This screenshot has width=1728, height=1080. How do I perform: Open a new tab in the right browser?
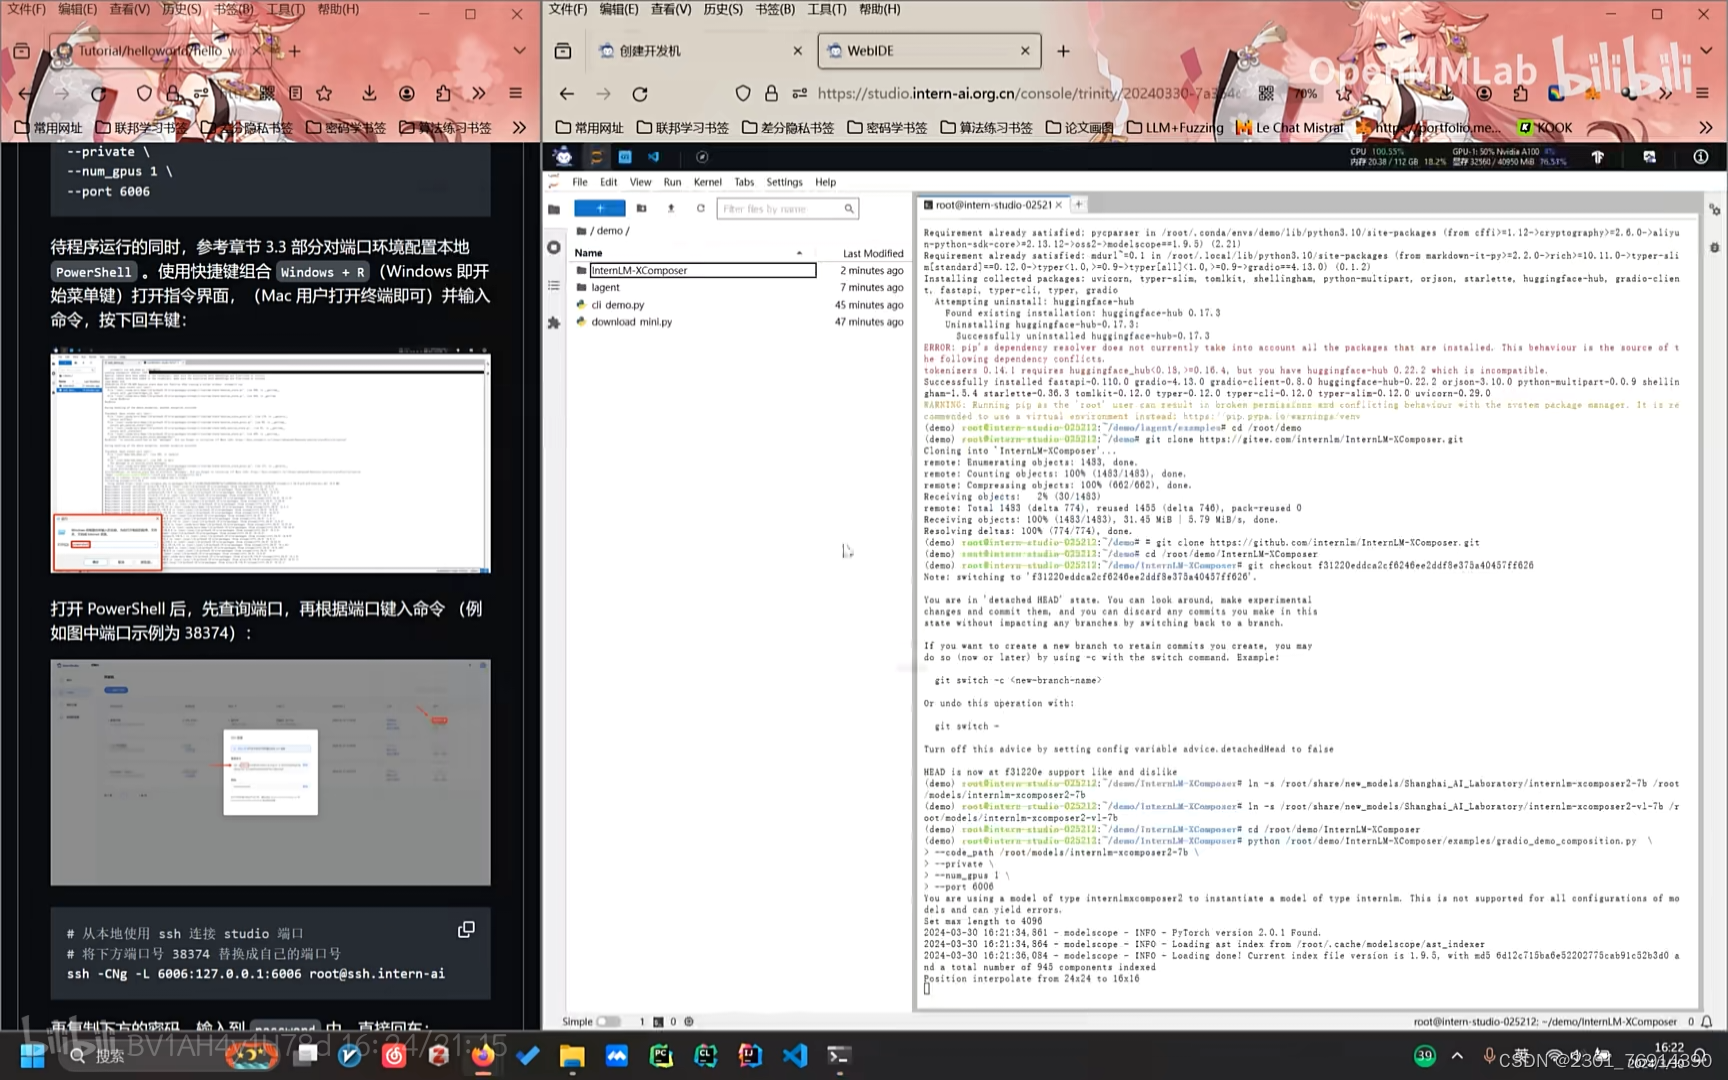pyautogui.click(x=1063, y=50)
